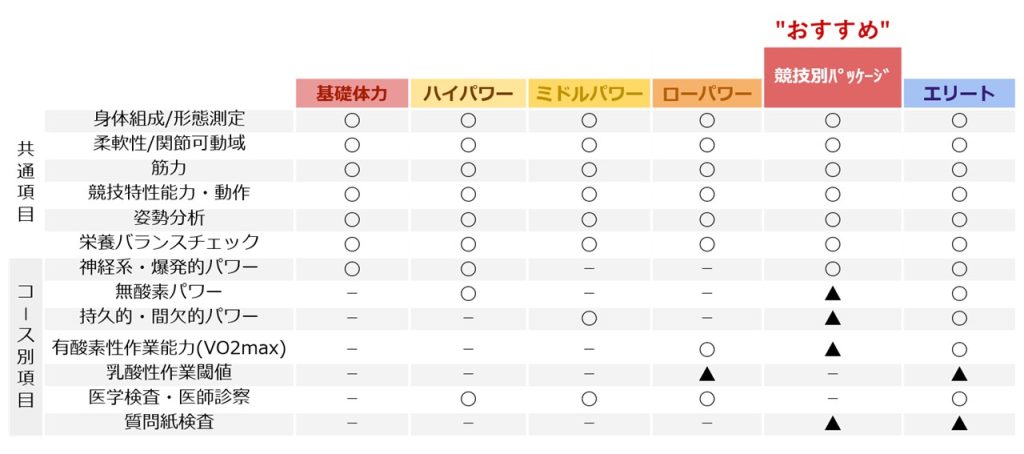Click the circle for 身体組成/形態測定 under 基礎体力
Screen dimensions: 1024x454
click(352, 121)
